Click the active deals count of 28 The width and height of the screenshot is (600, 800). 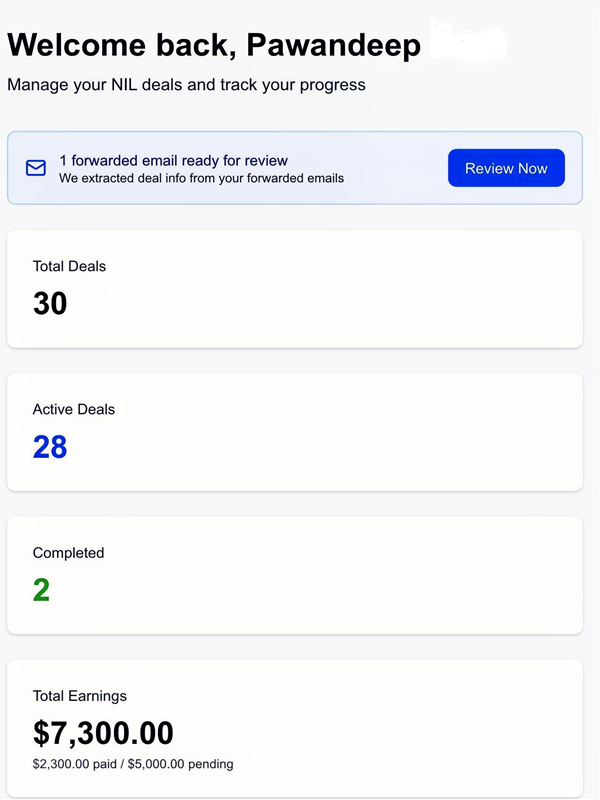click(50, 446)
